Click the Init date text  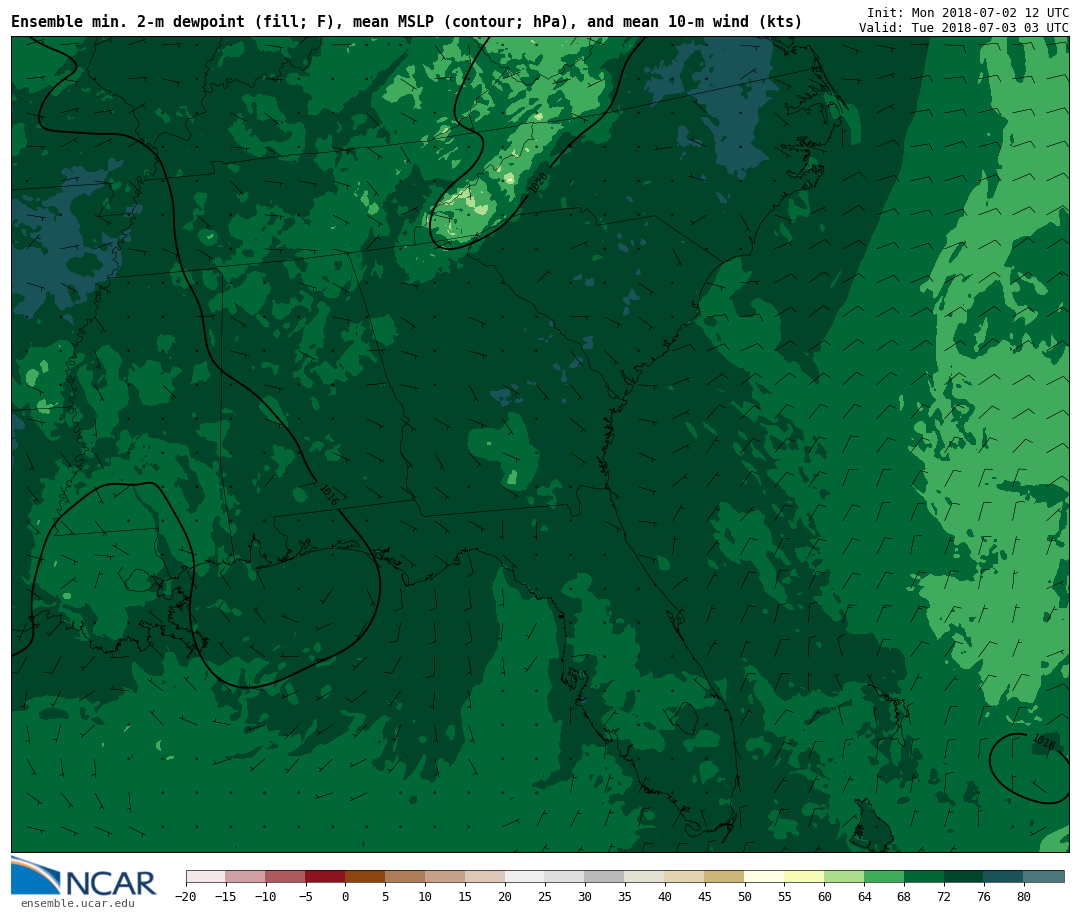968,12
